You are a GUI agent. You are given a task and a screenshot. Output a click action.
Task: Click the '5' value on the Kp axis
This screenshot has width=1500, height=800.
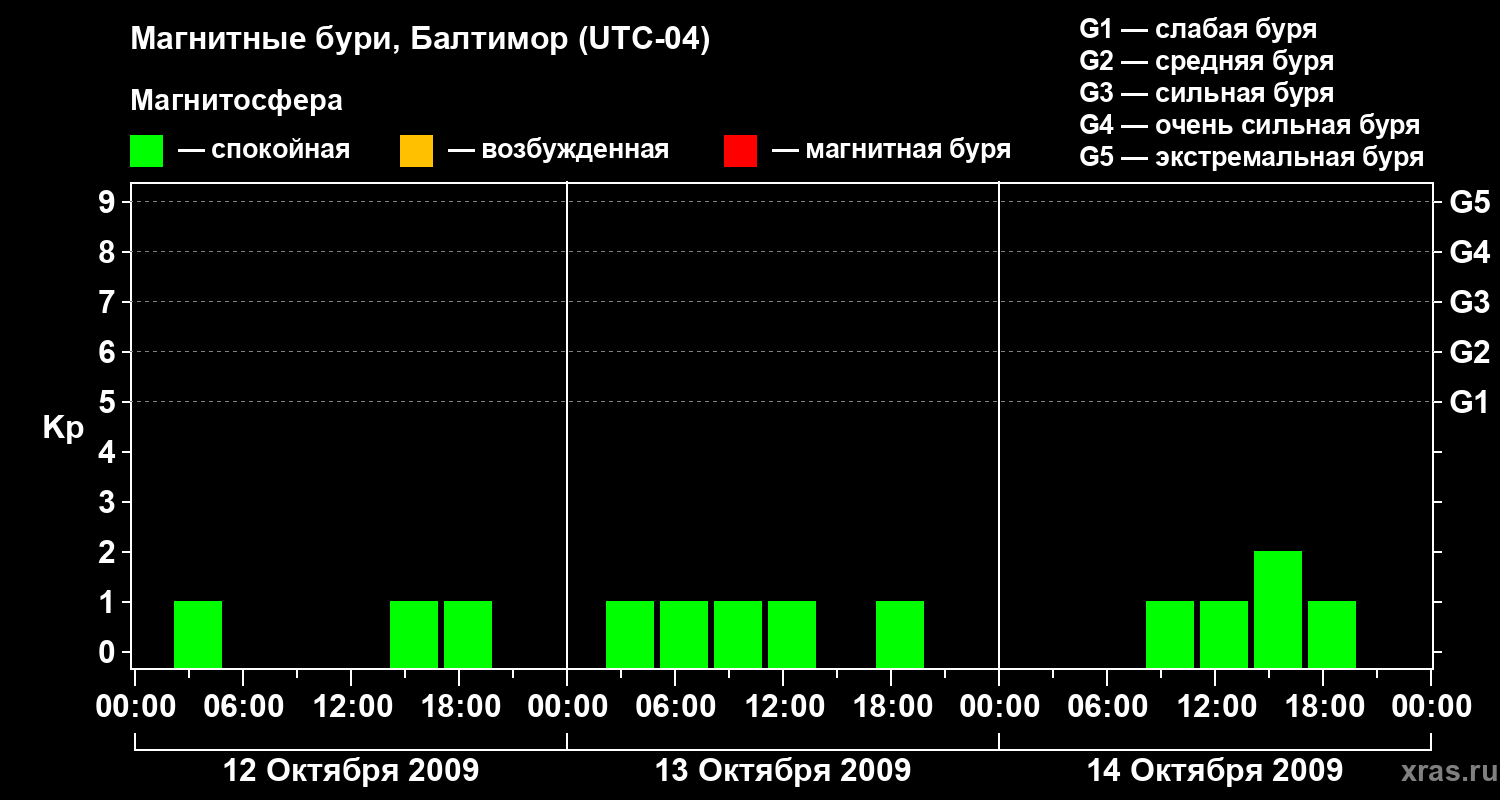click(109, 402)
